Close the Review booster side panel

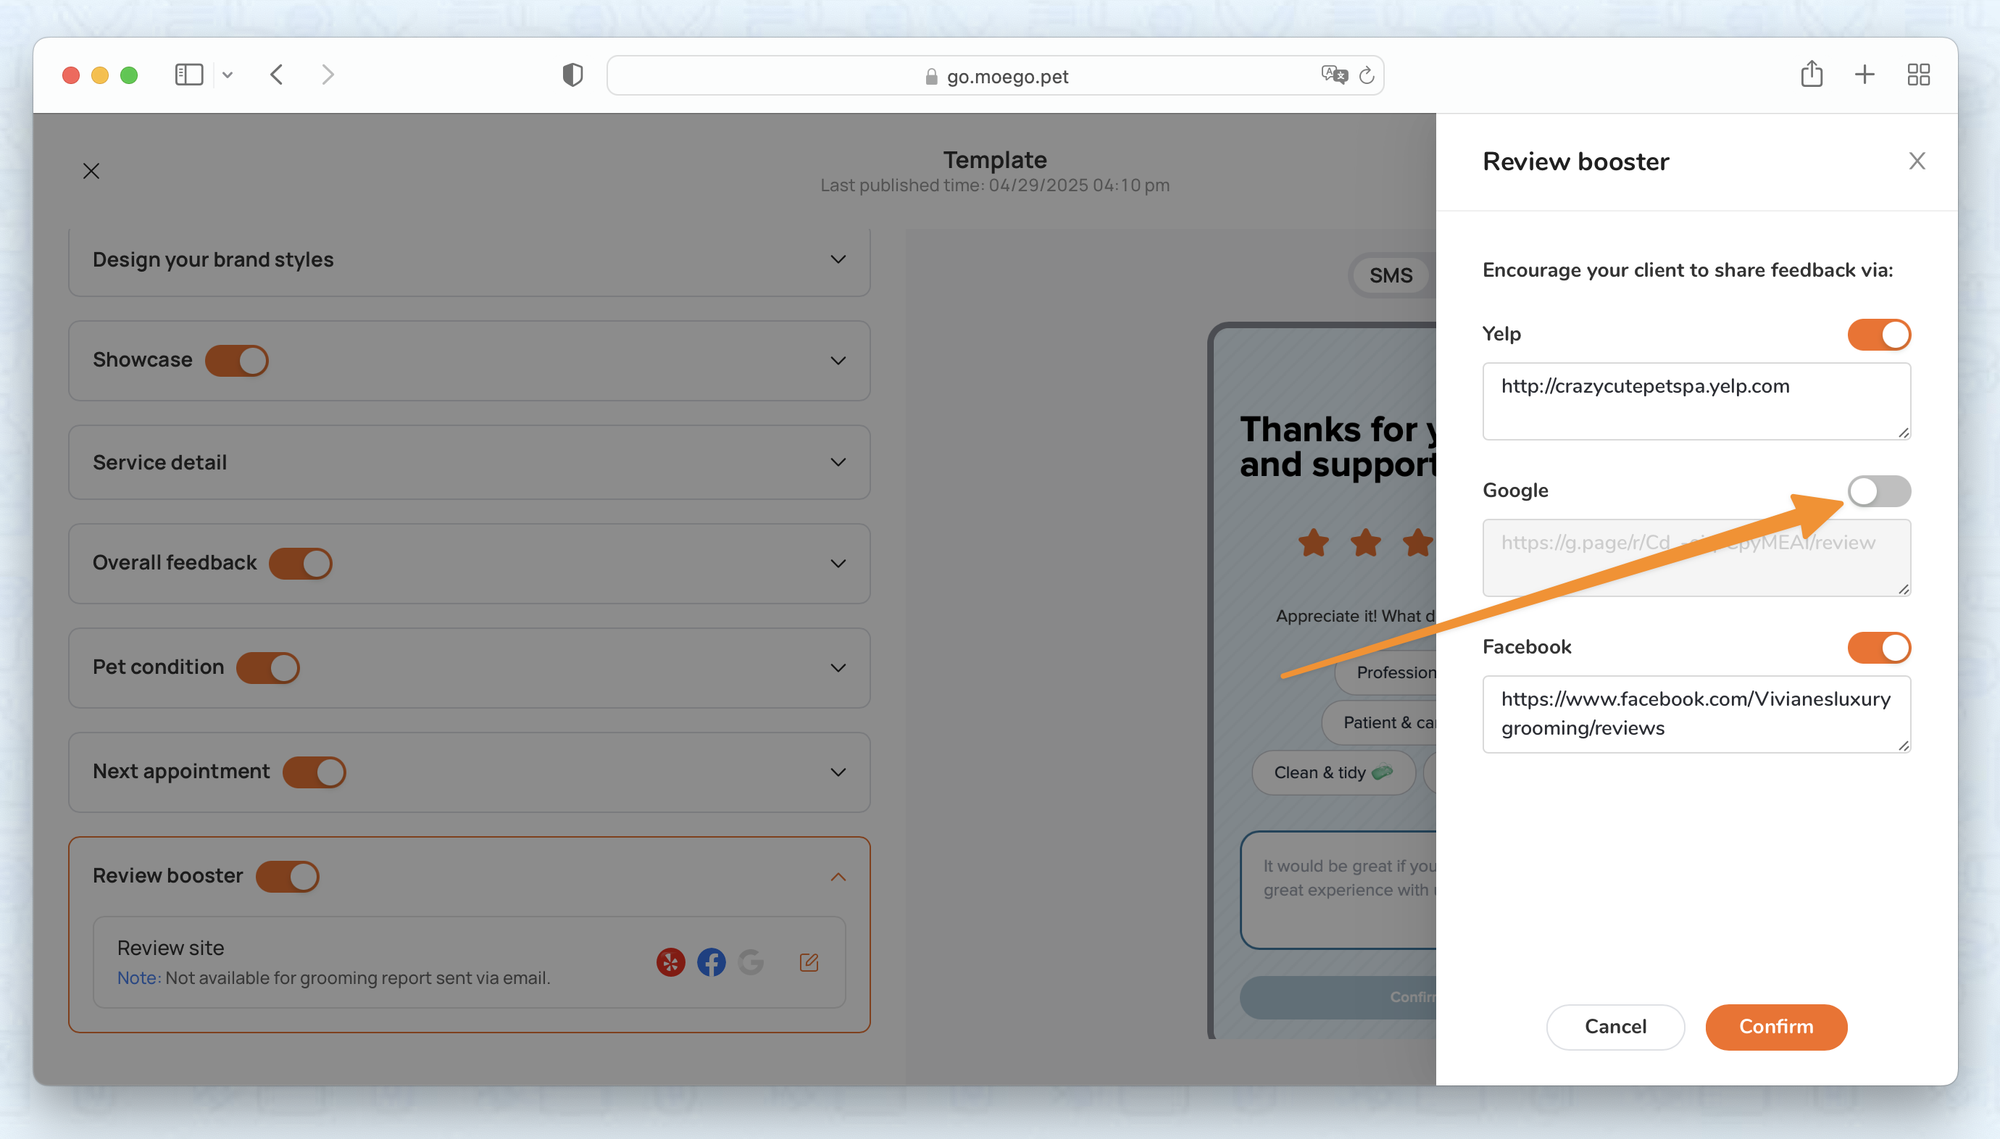click(x=1917, y=161)
